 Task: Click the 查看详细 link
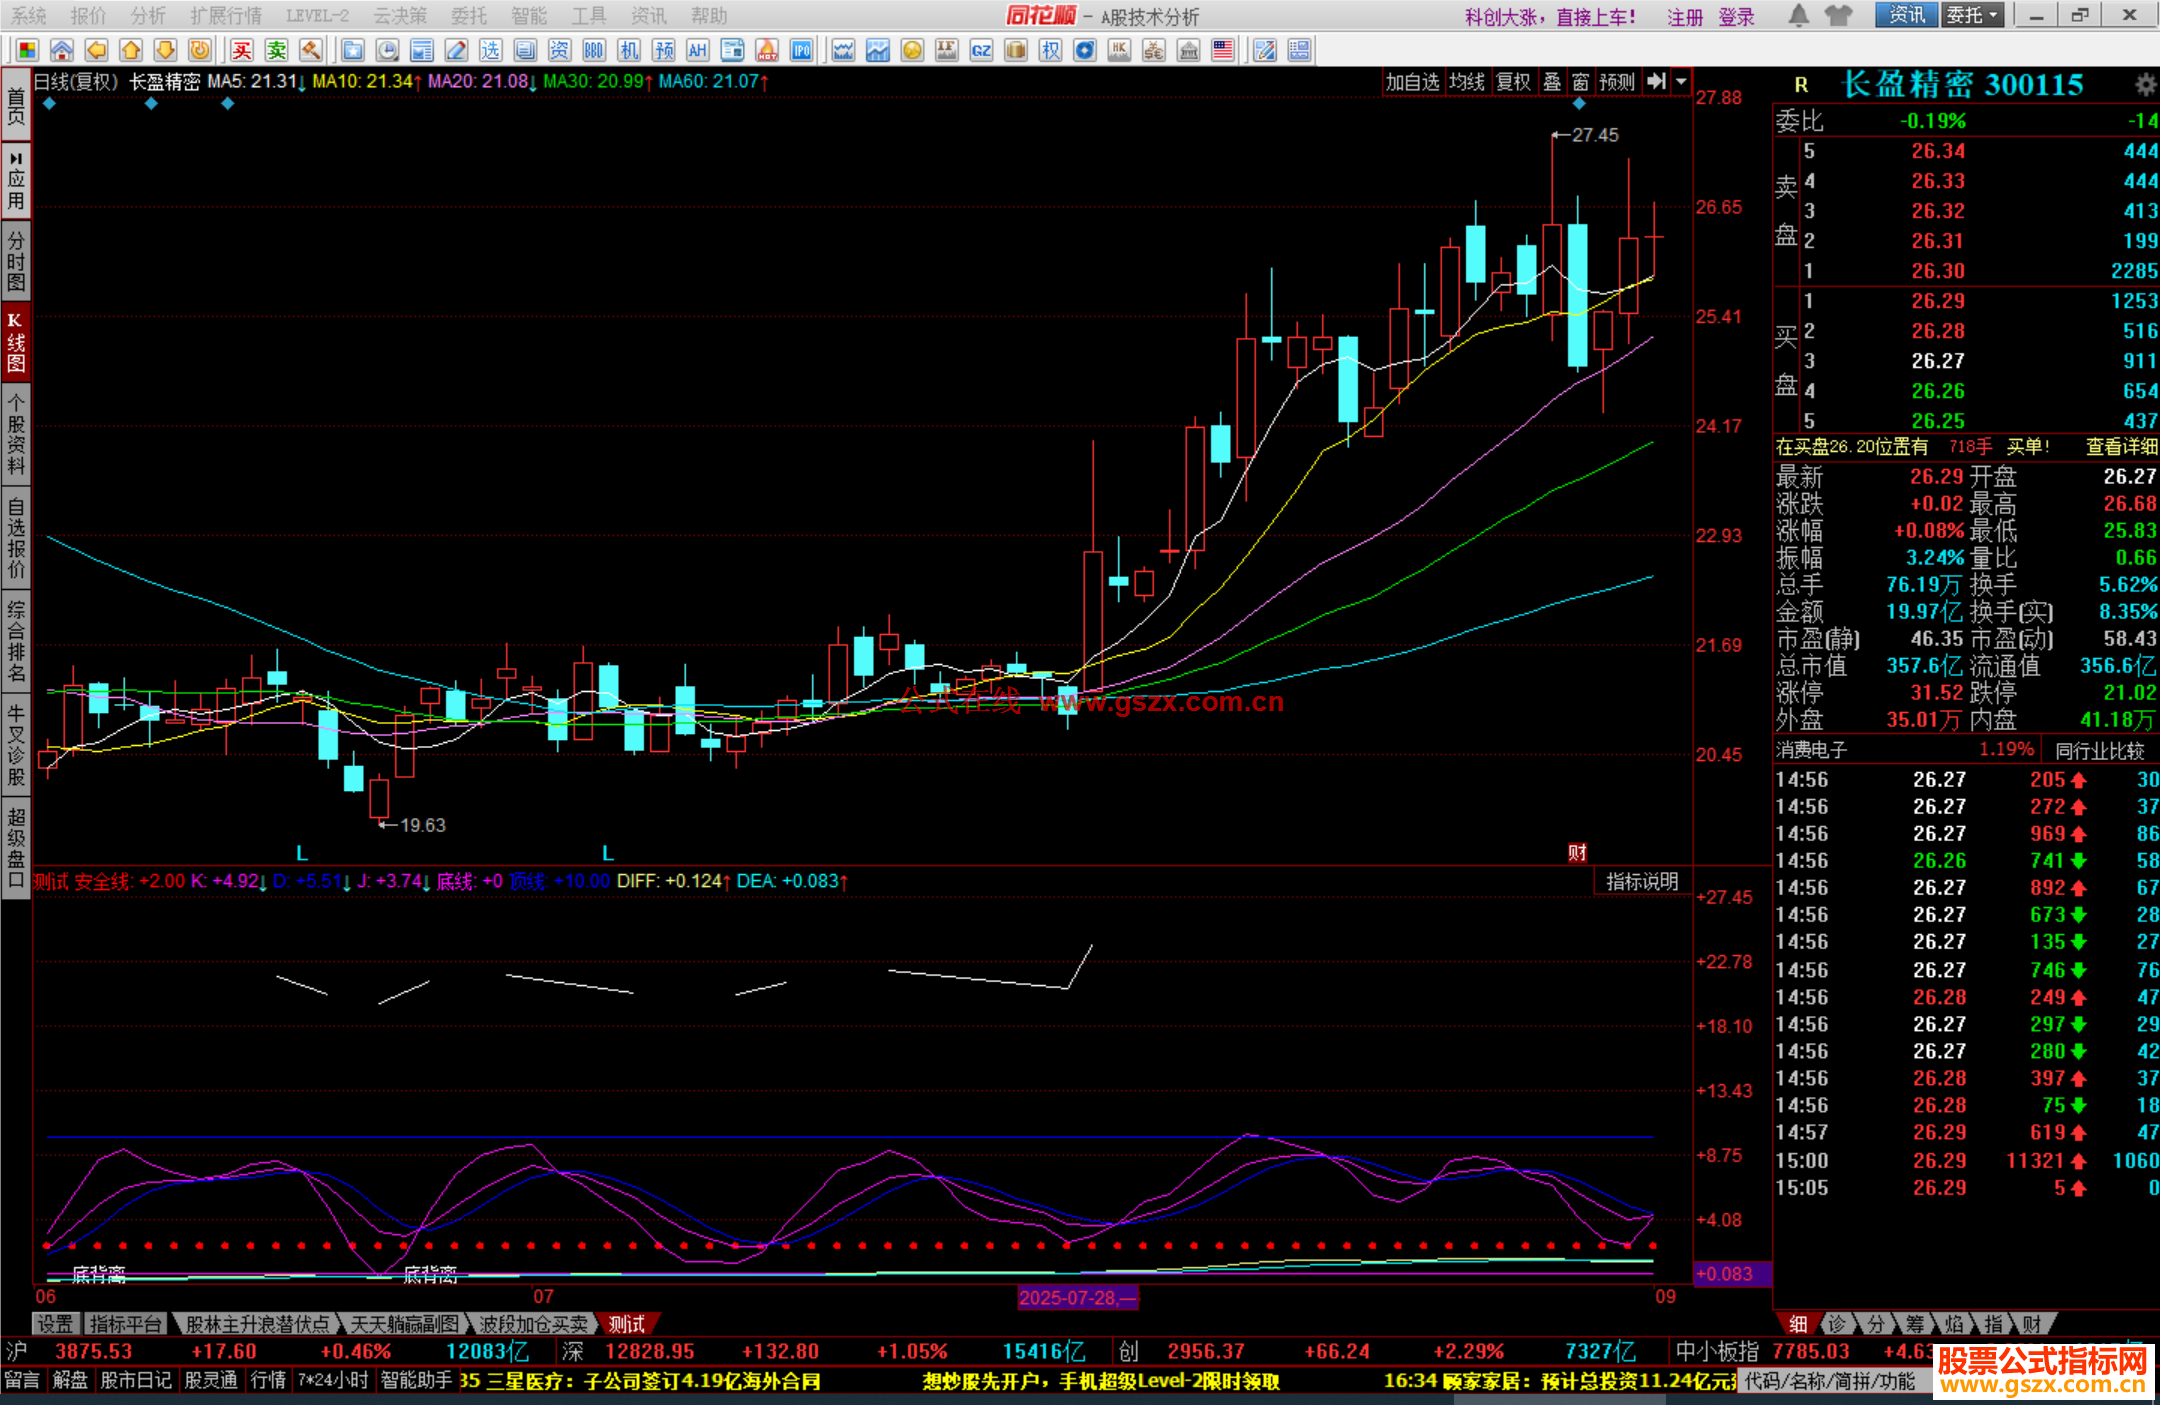pos(2121,447)
